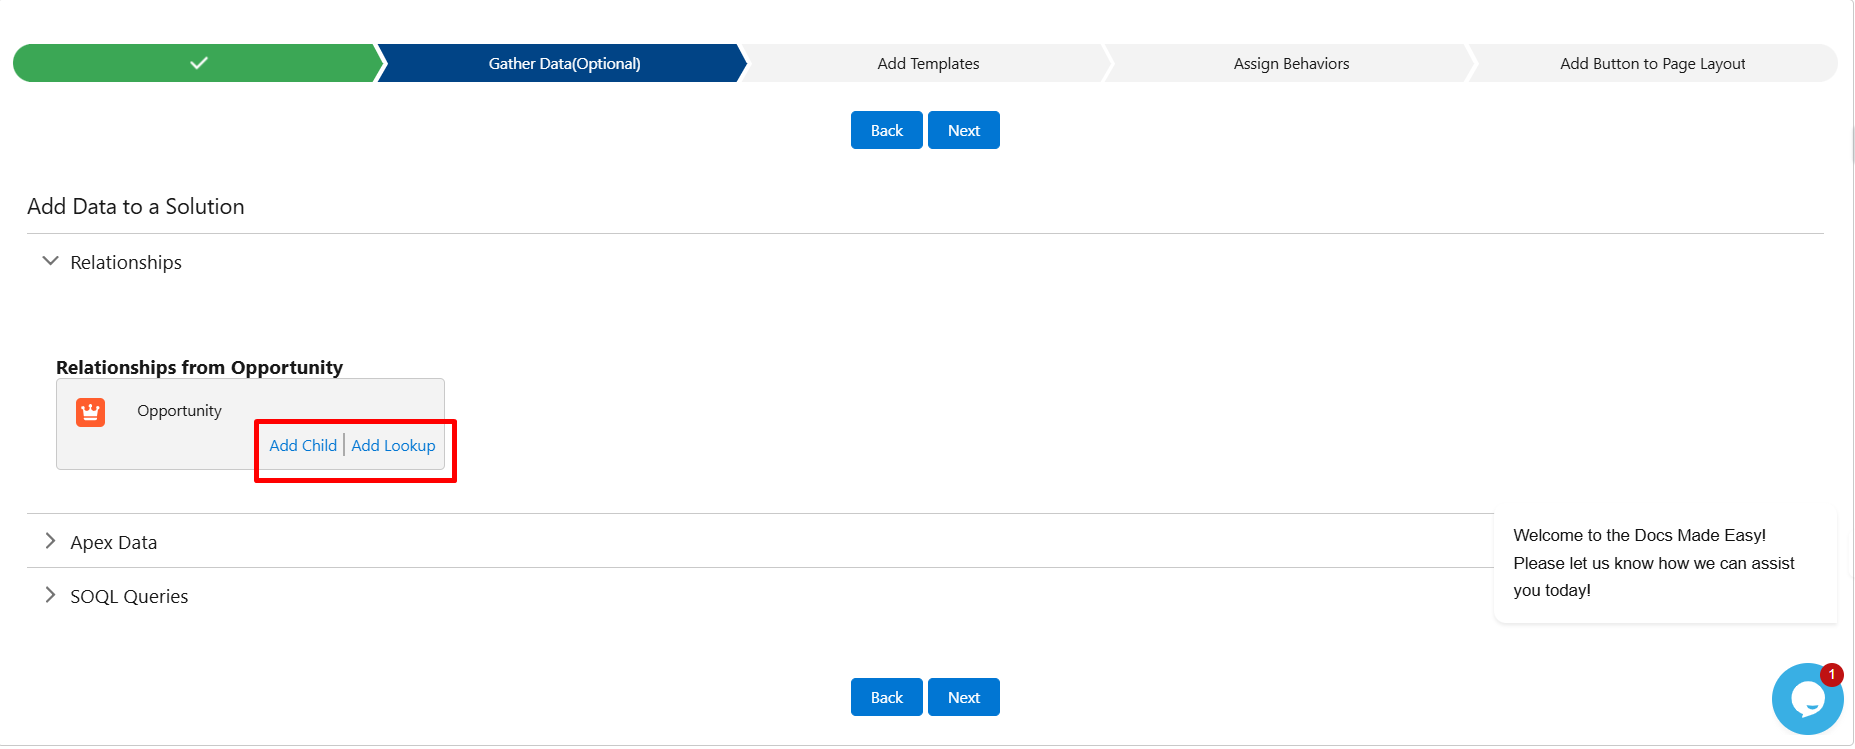The height and width of the screenshot is (749, 1855).
Task: Click the orange Opportunity crown icon
Action: [x=90, y=412]
